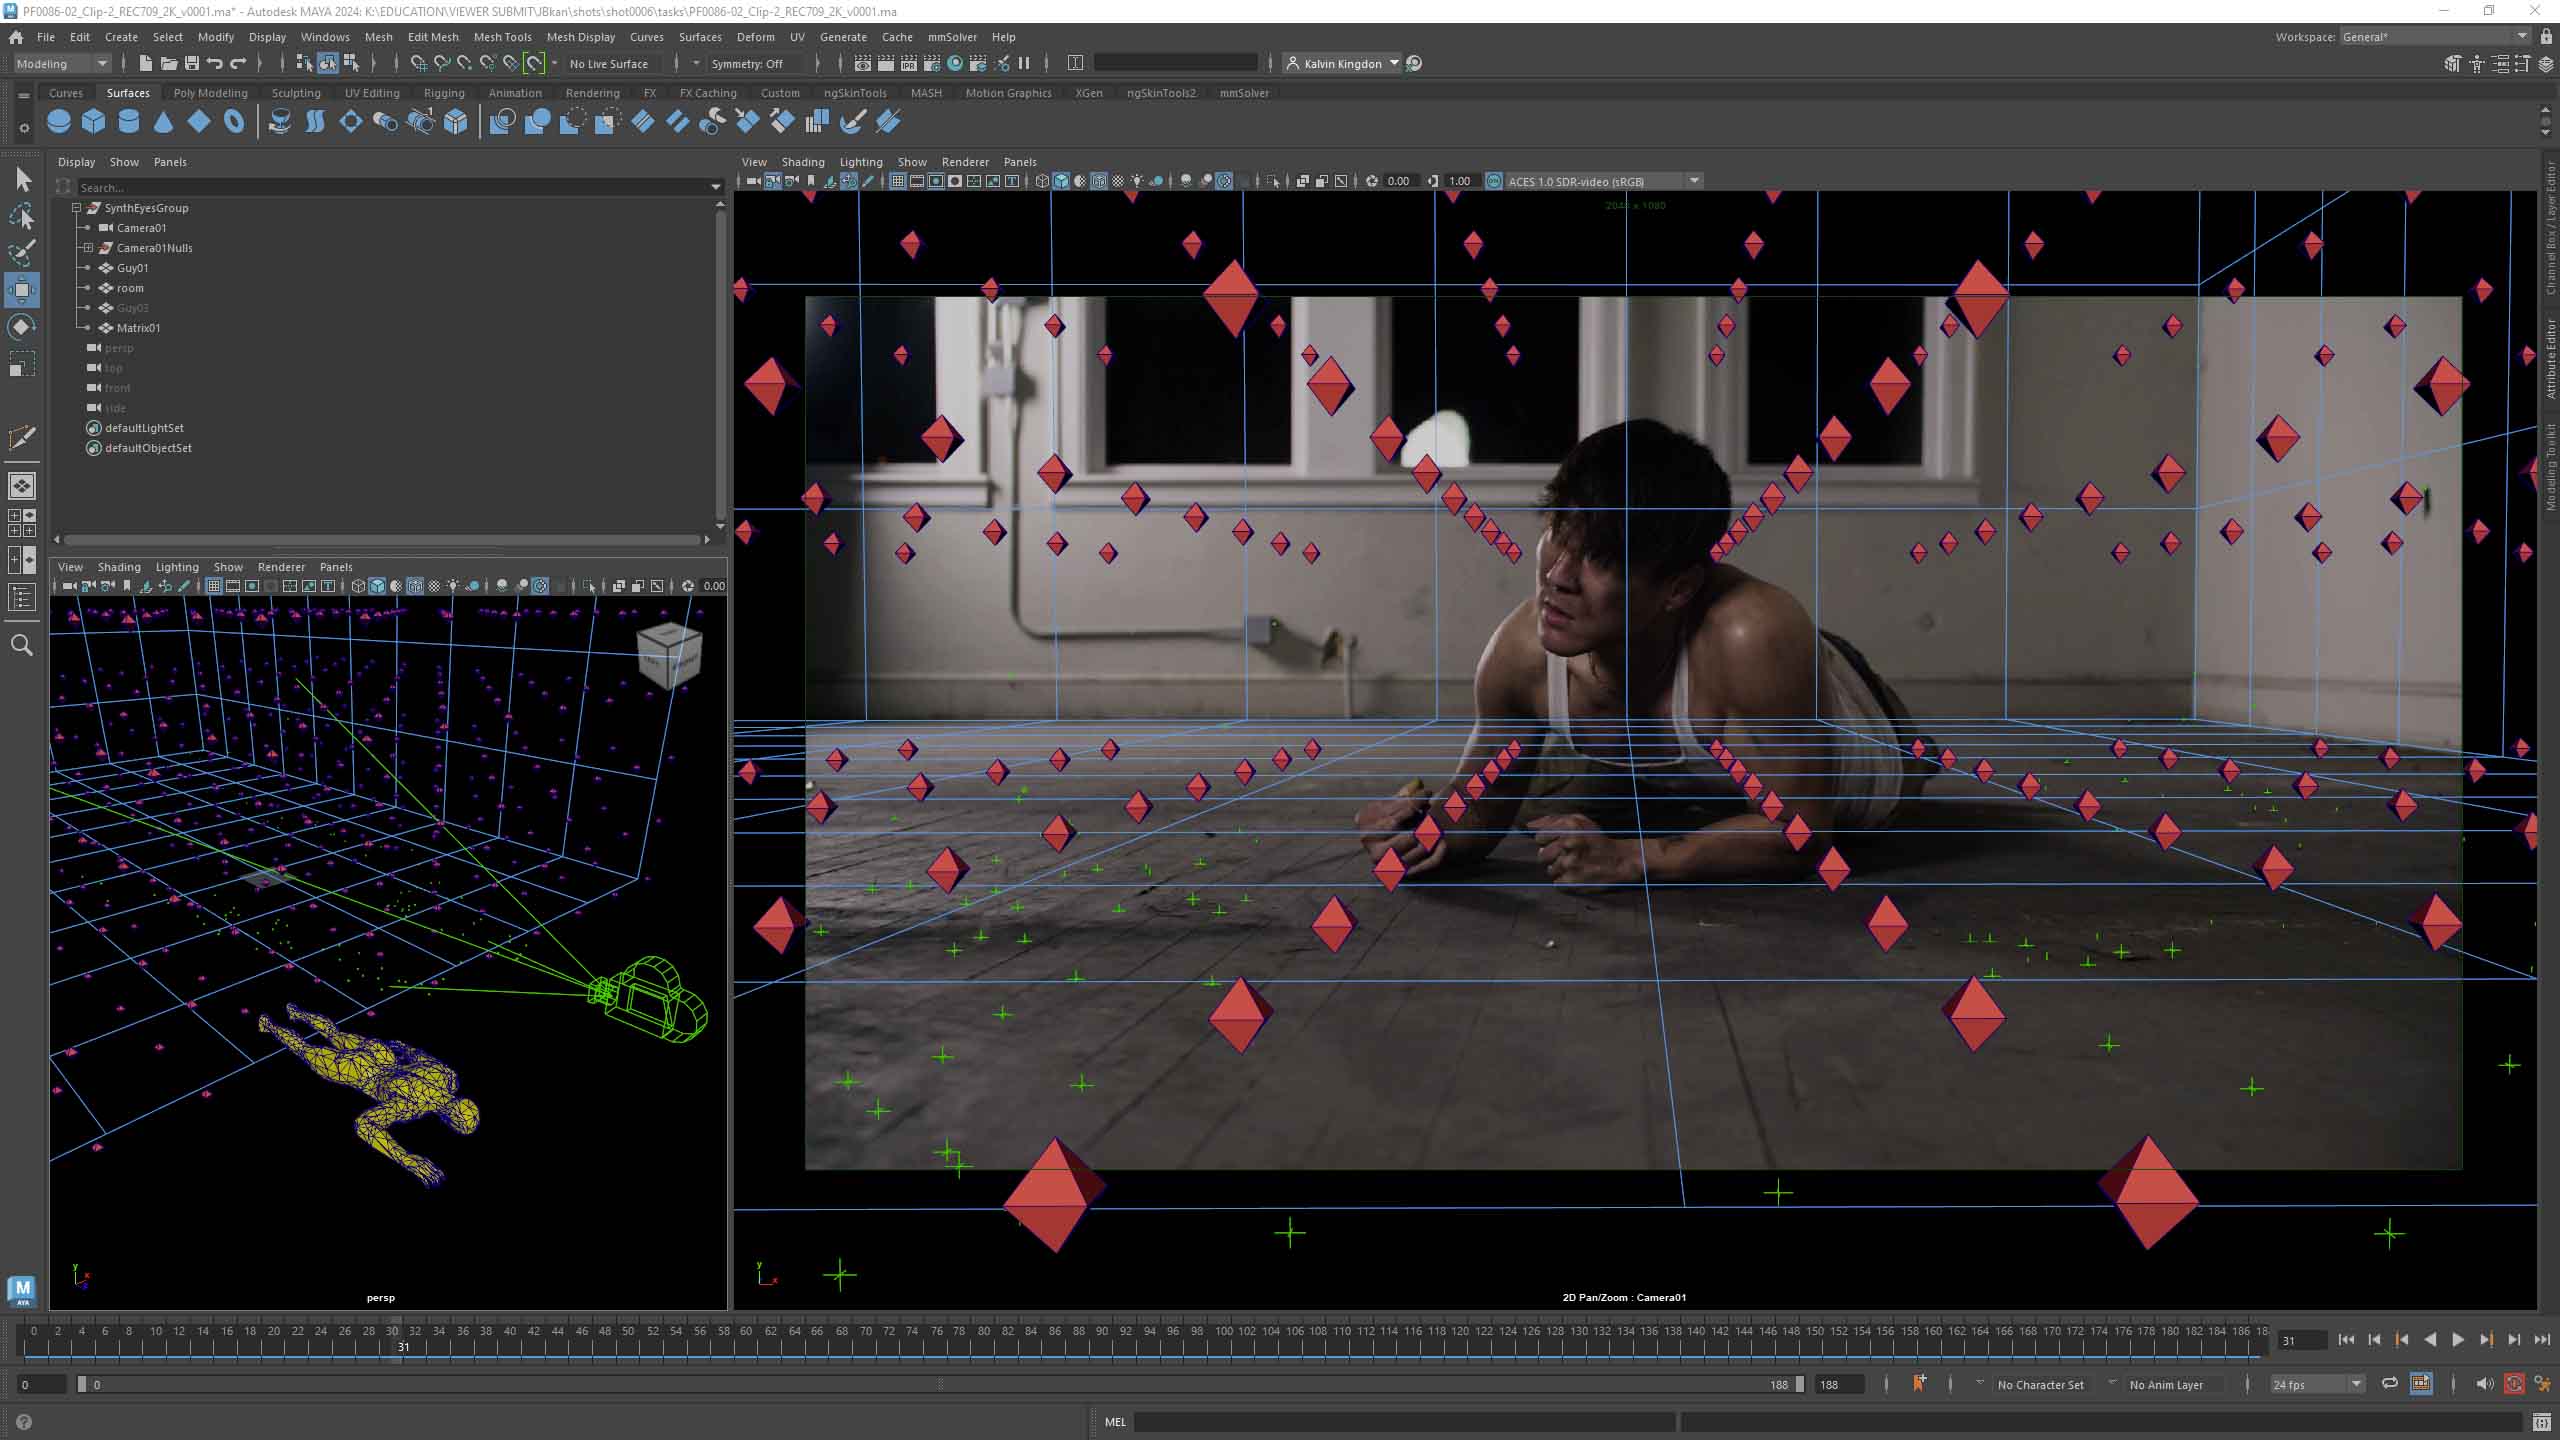
Task: Toggle the Auto Keyframe button
Action: [2514, 1384]
